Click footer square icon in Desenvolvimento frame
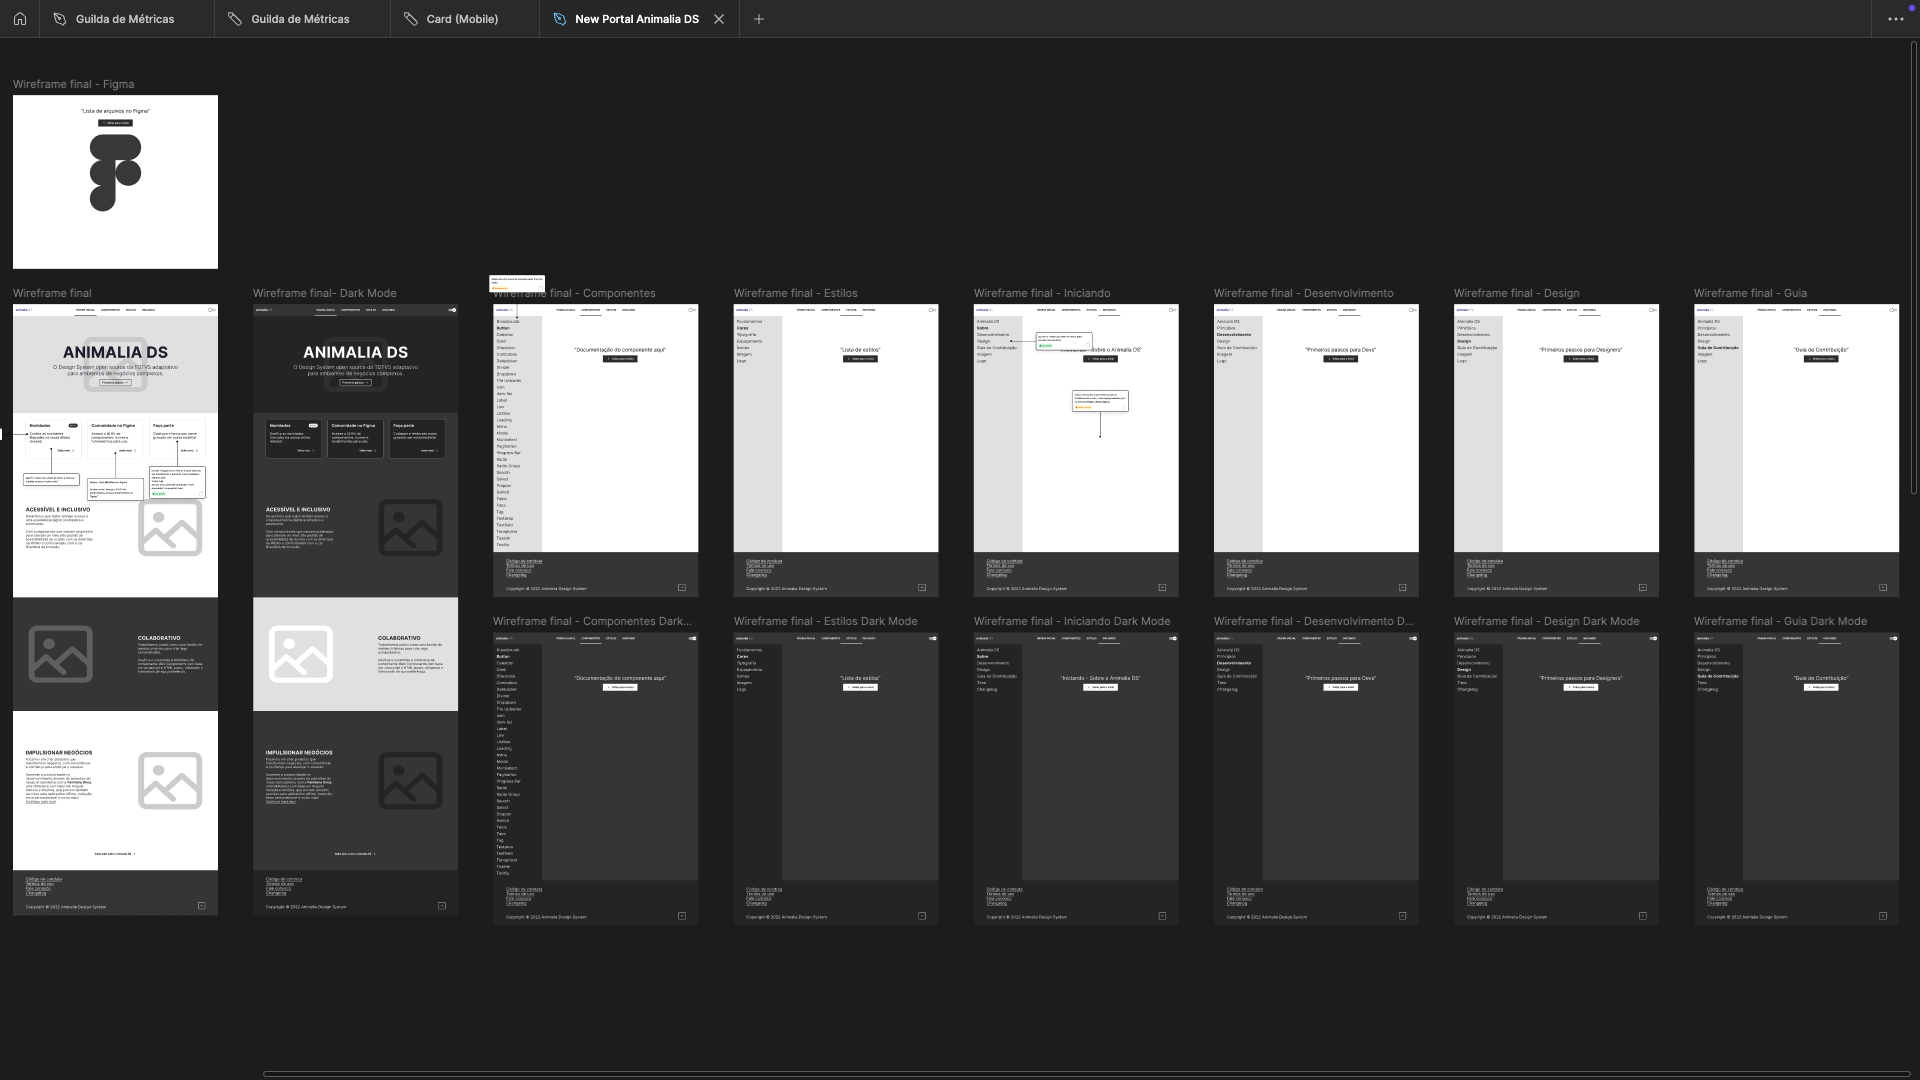 coord(1402,588)
